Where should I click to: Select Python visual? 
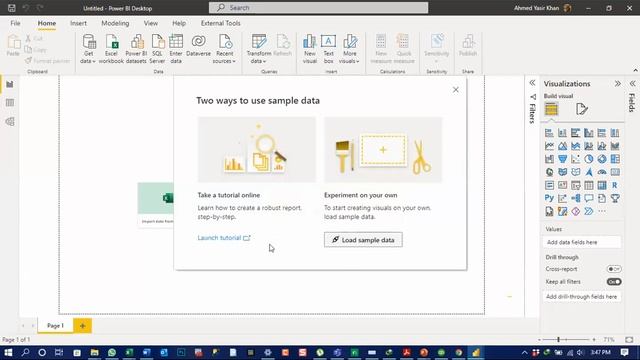[x=549, y=198]
